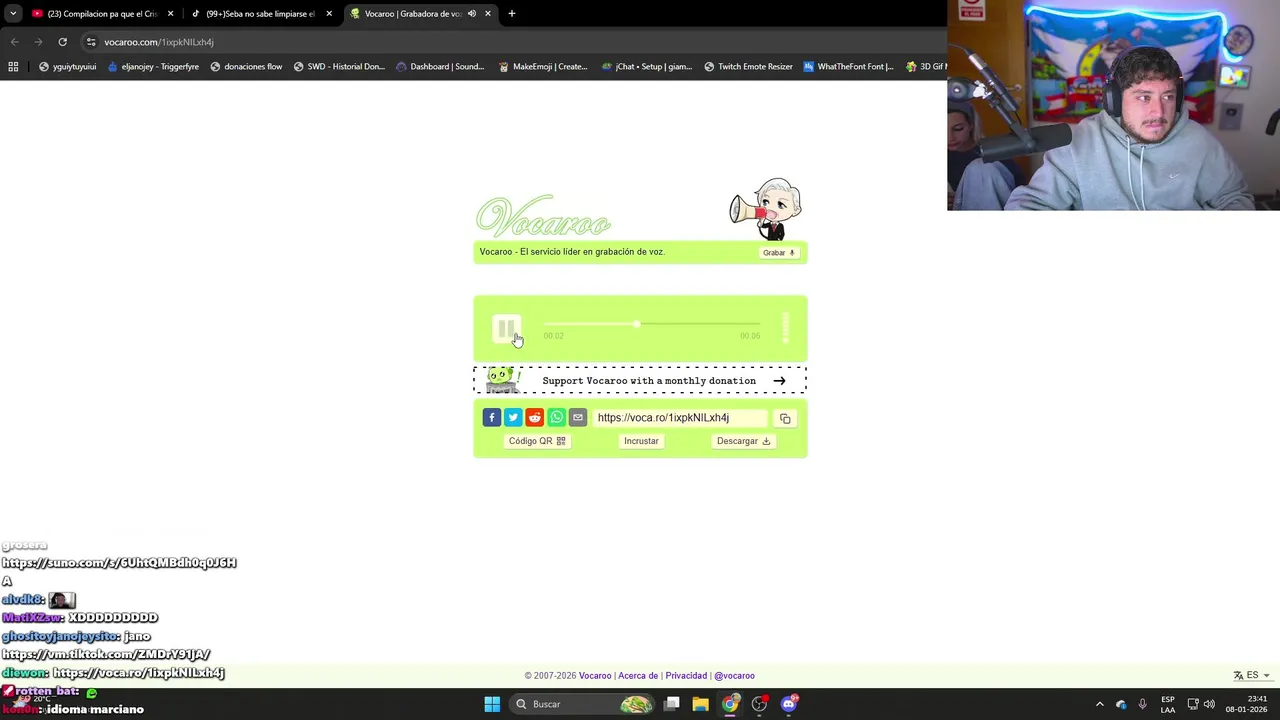Open eljanojey - Triggerfyre bookmark

click(153, 67)
